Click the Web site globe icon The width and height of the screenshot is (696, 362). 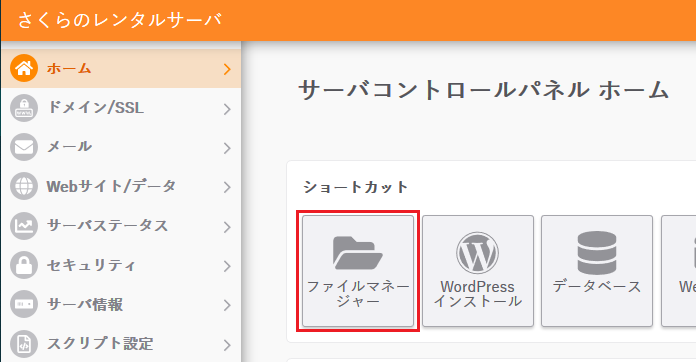[x=24, y=186]
